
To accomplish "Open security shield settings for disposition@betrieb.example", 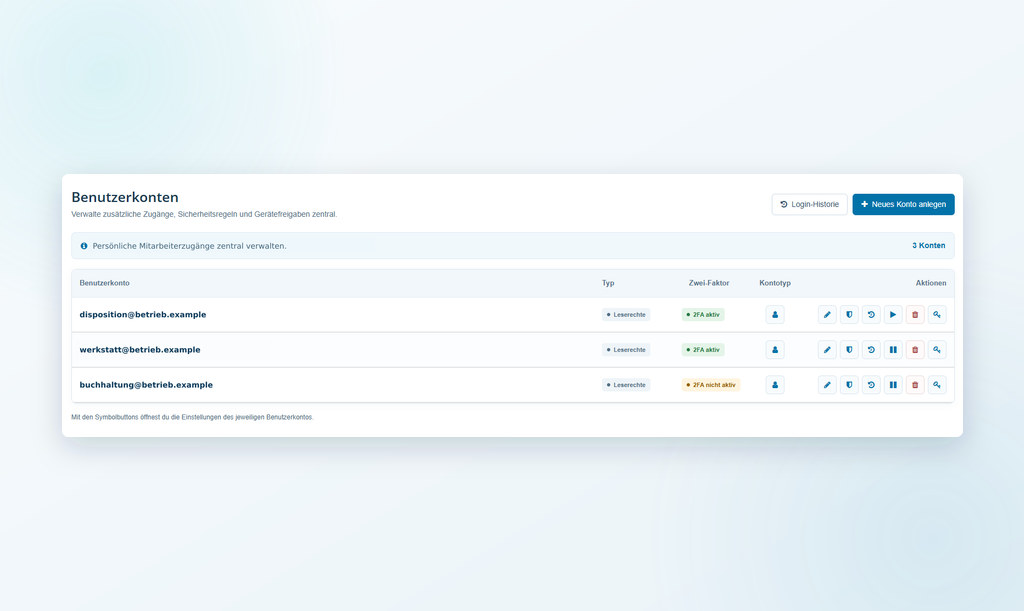I will (849, 315).
